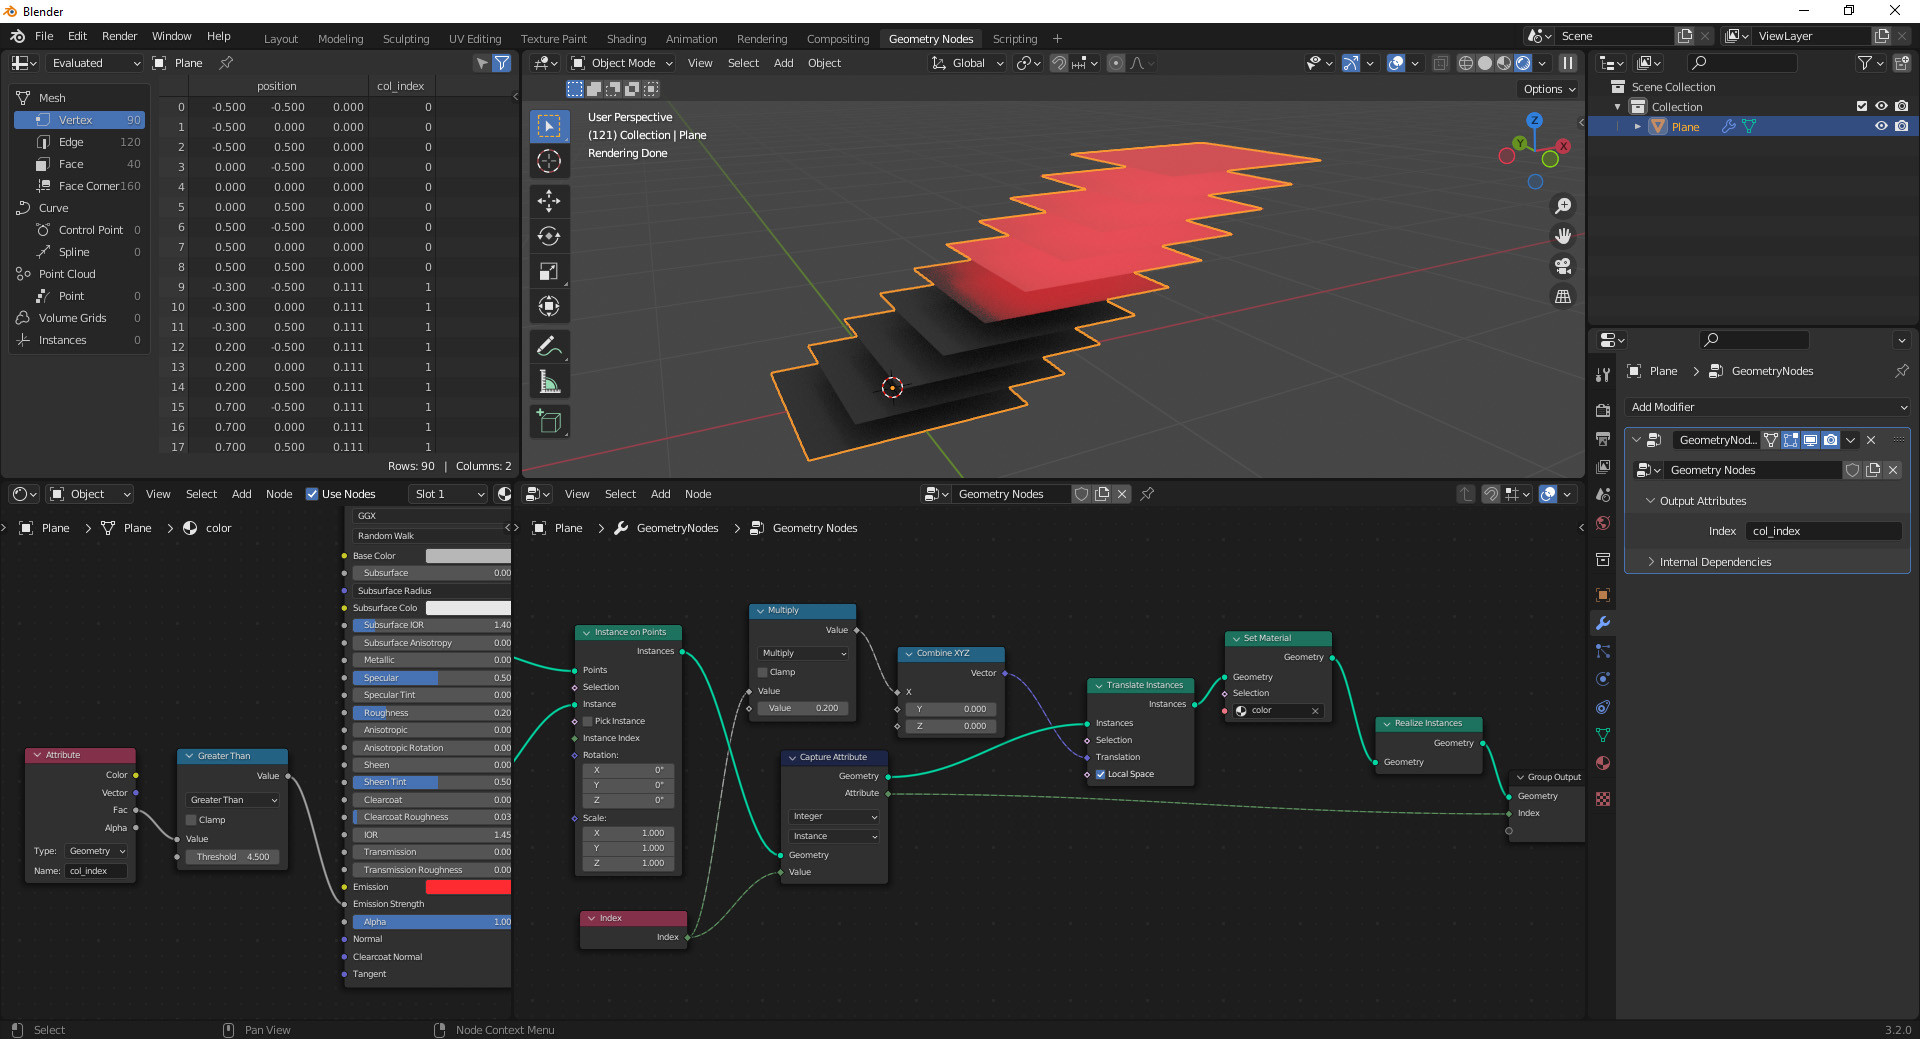Click the red Emission color swatch
This screenshot has height=1039, width=1920.
click(x=469, y=887)
